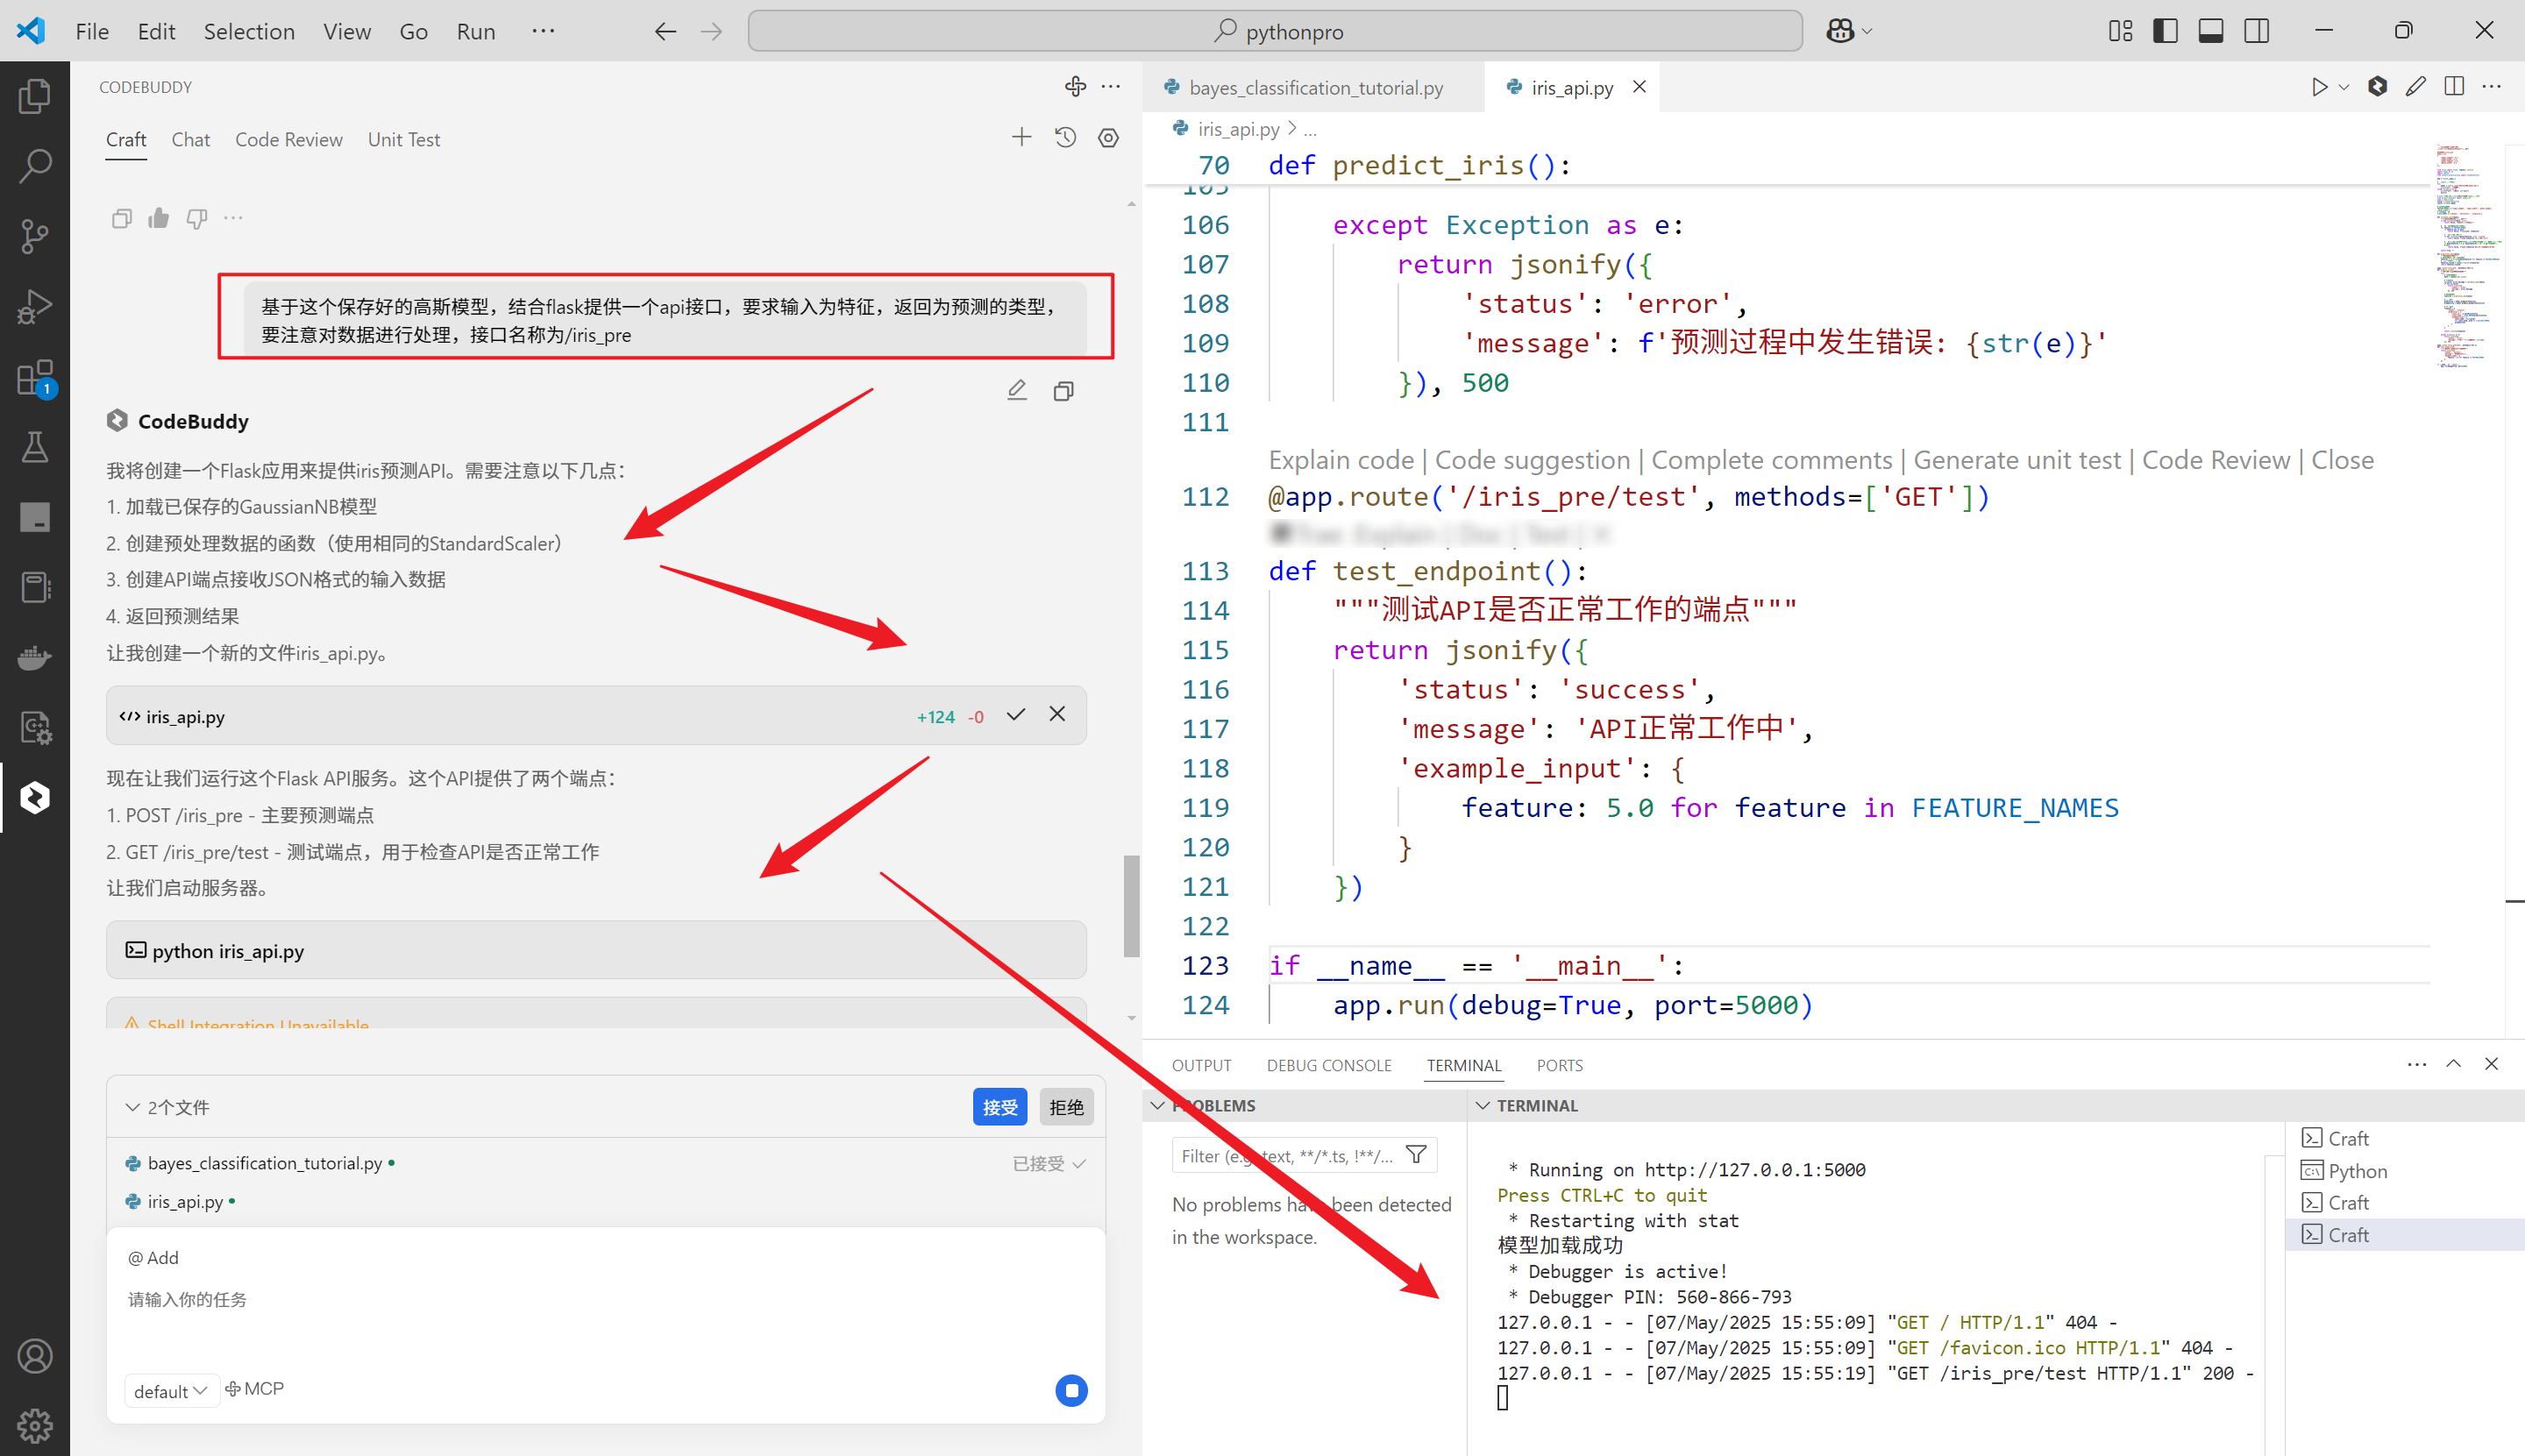
Task: Click the 拒绝 reject button
Action: pyautogui.click(x=1066, y=1107)
